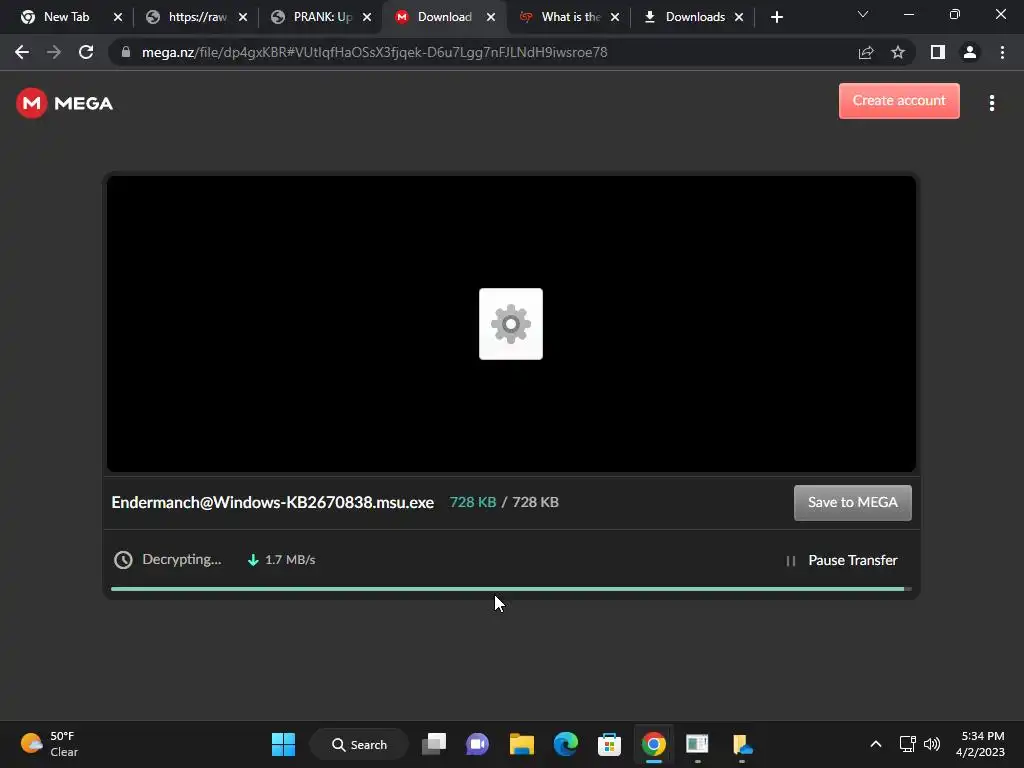The height and width of the screenshot is (768, 1024).
Task: Bookmark this page with the star
Action: coord(898,52)
